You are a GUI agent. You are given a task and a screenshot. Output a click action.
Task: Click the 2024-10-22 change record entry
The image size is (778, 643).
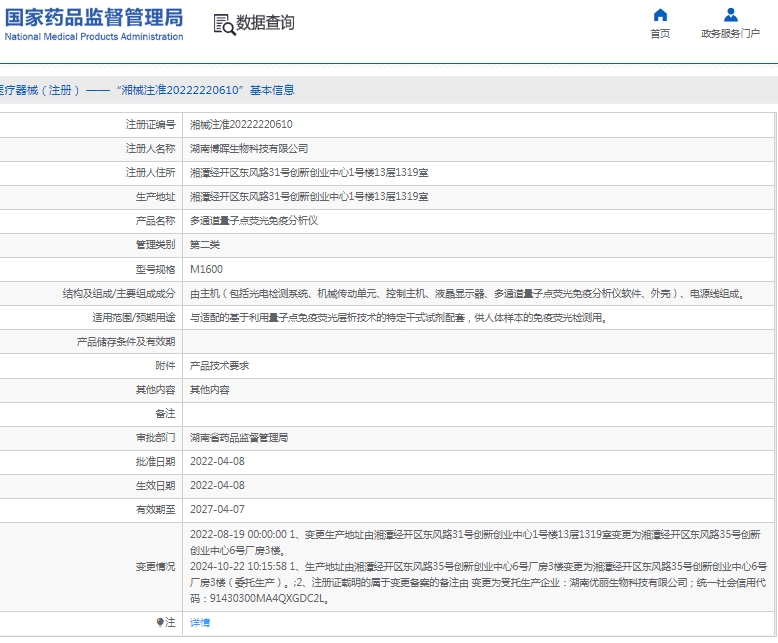click(x=478, y=582)
